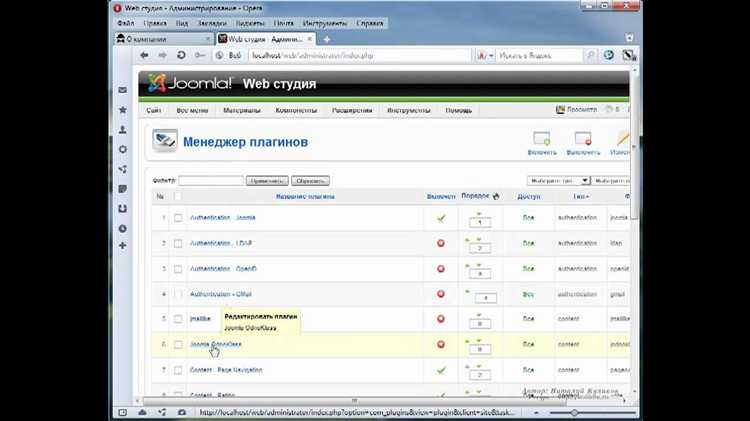The height and width of the screenshot is (421, 750).
Task: Open the closed tabs trash button
Action: pos(629,38)
